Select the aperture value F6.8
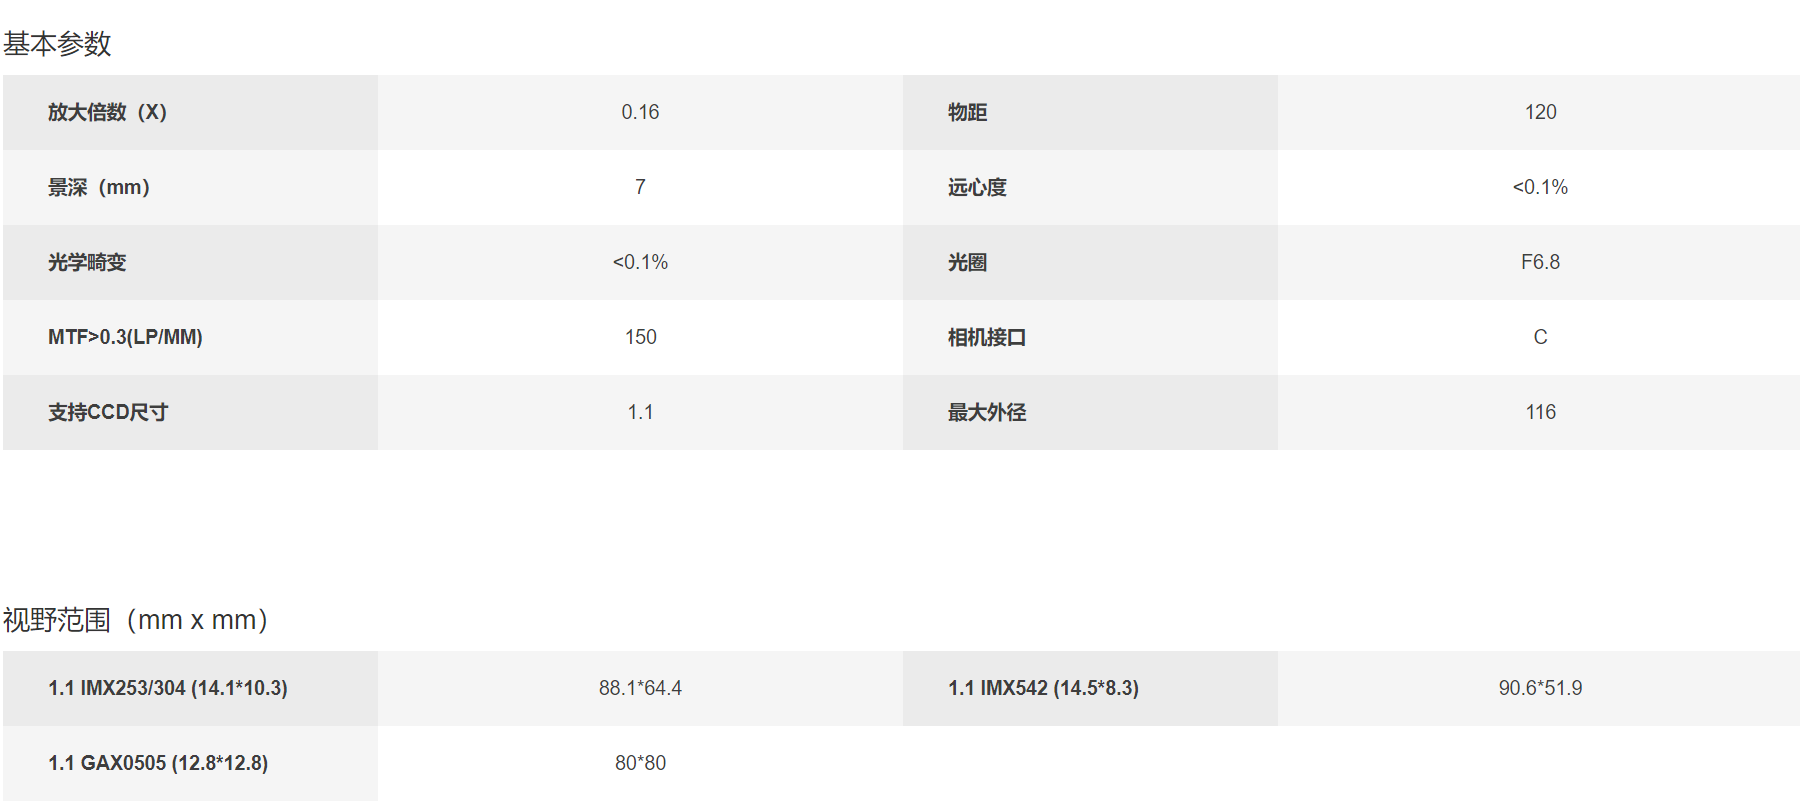This screenshot has width=1800, height=807. pos(1540,262)
